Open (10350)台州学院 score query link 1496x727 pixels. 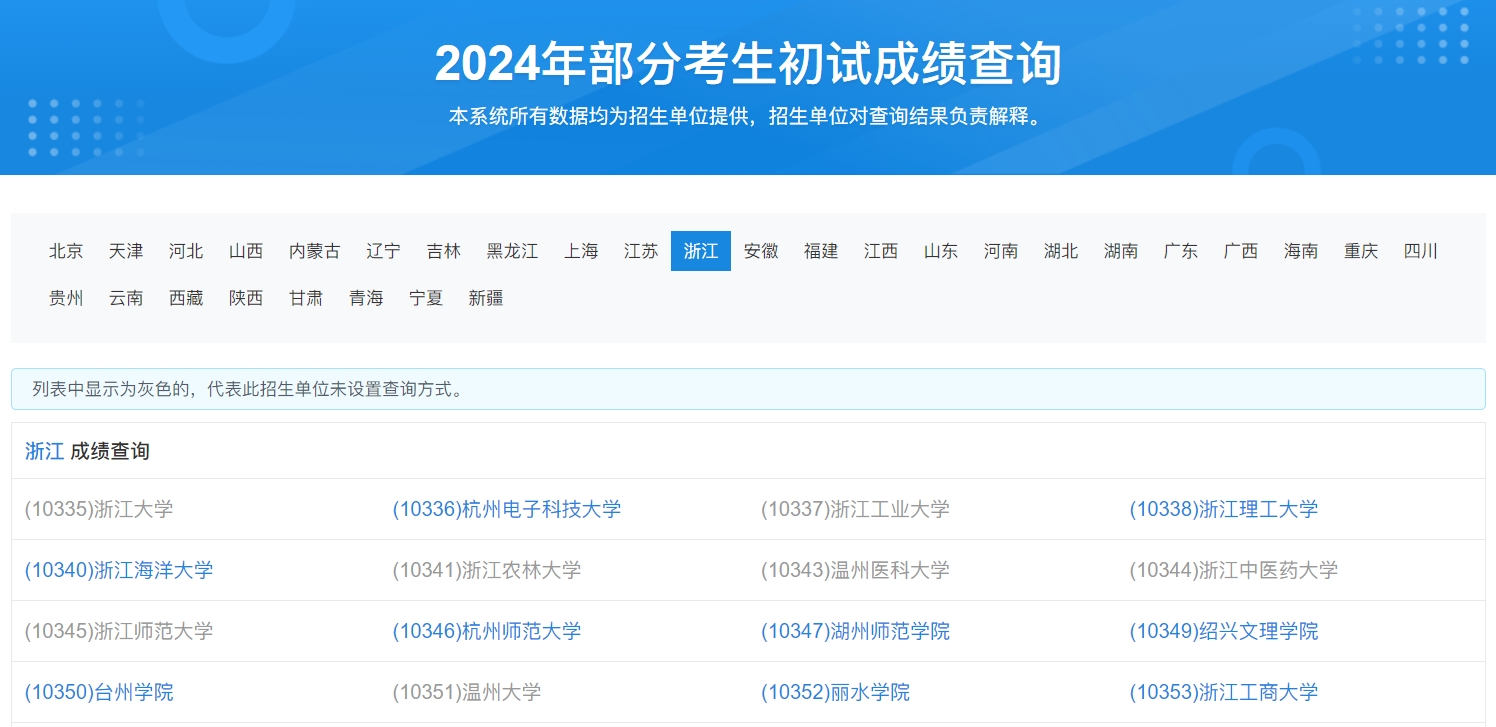click(99, 692)
